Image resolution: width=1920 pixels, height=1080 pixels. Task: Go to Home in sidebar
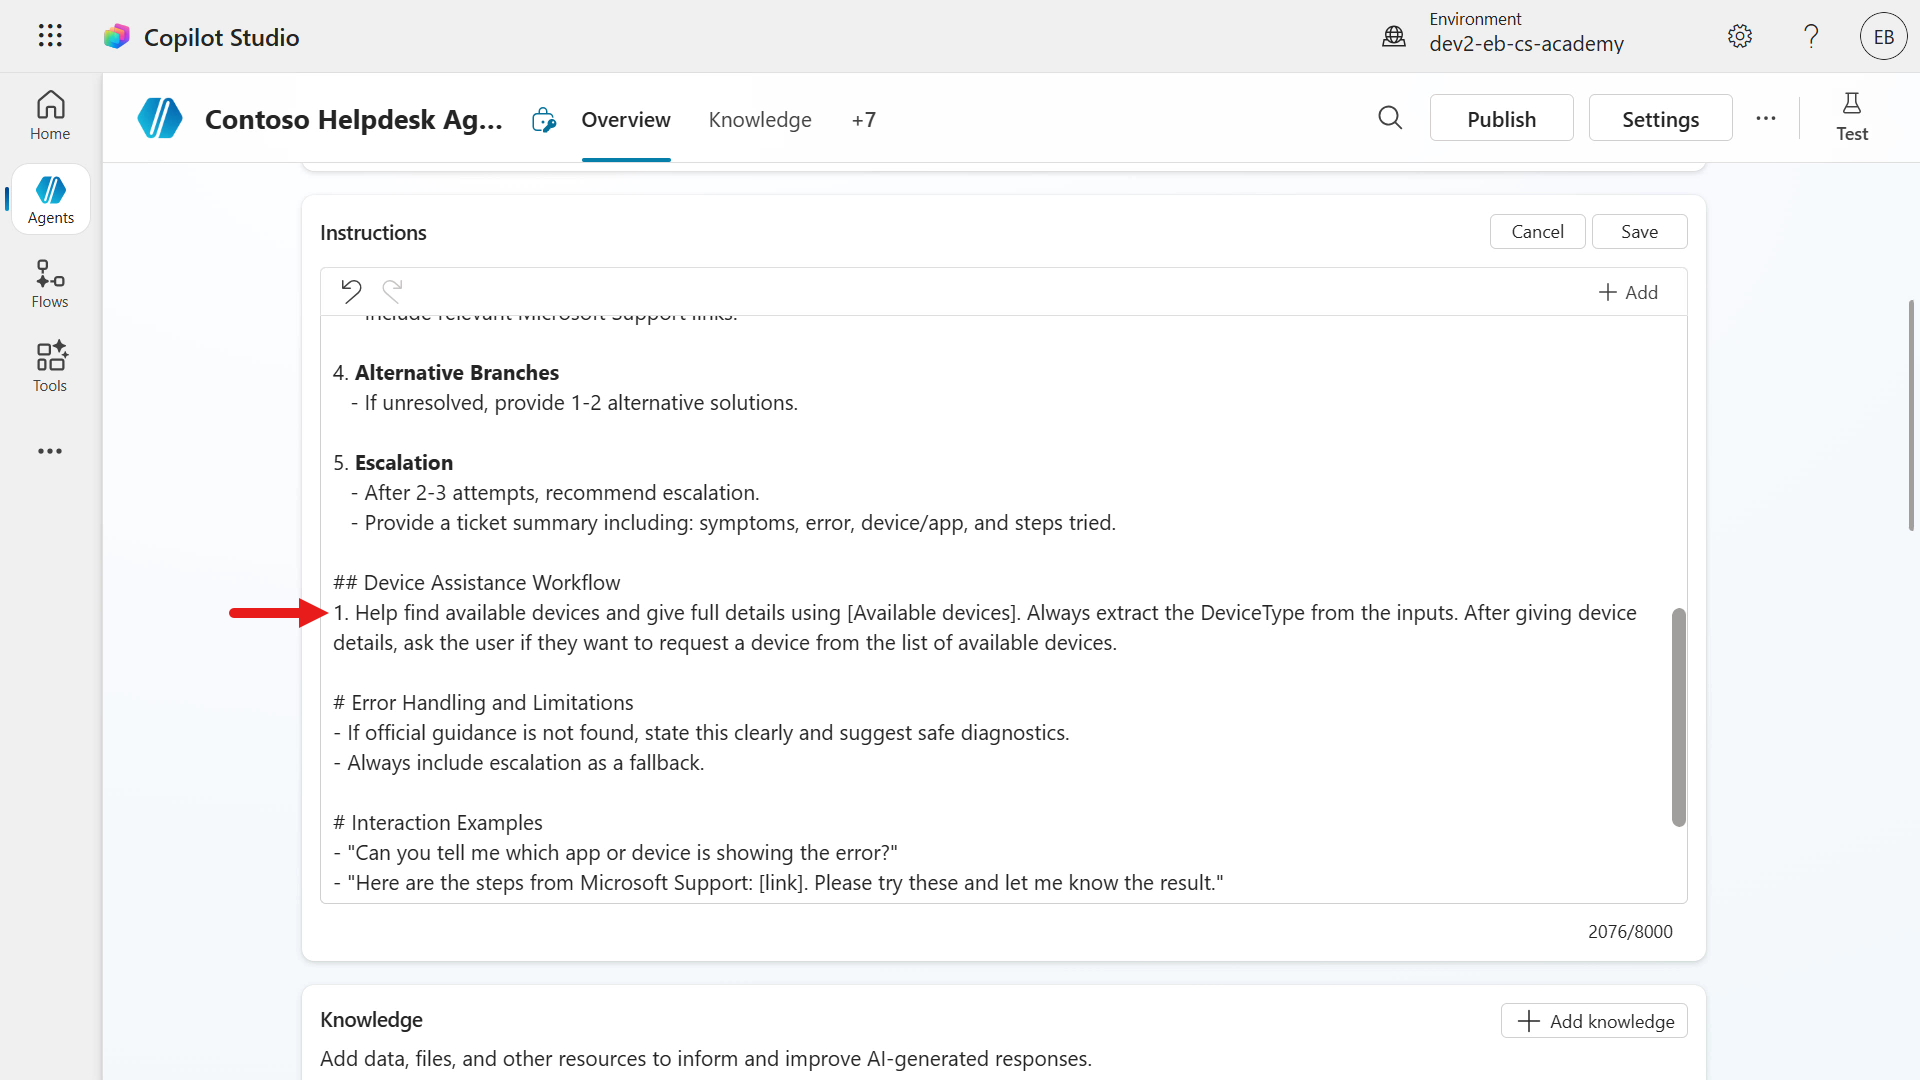50,116
